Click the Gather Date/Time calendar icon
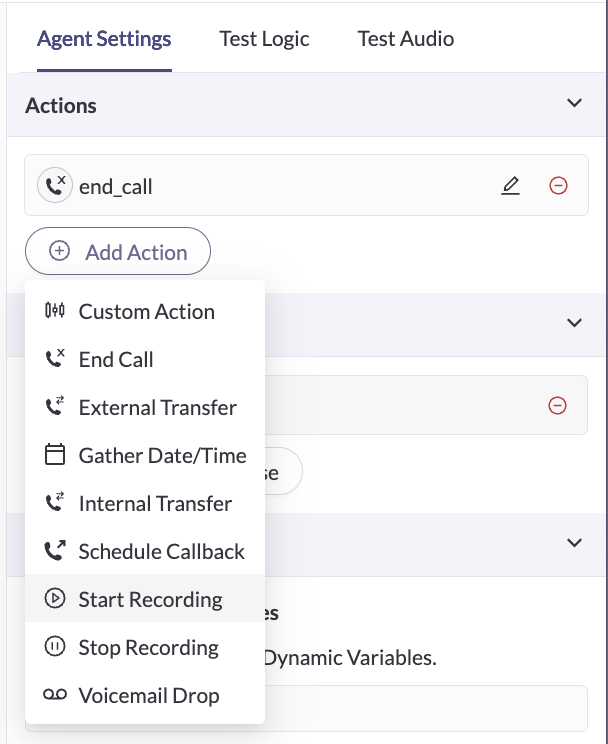Screen dimensions: 608x744 [x=55, y=455]
